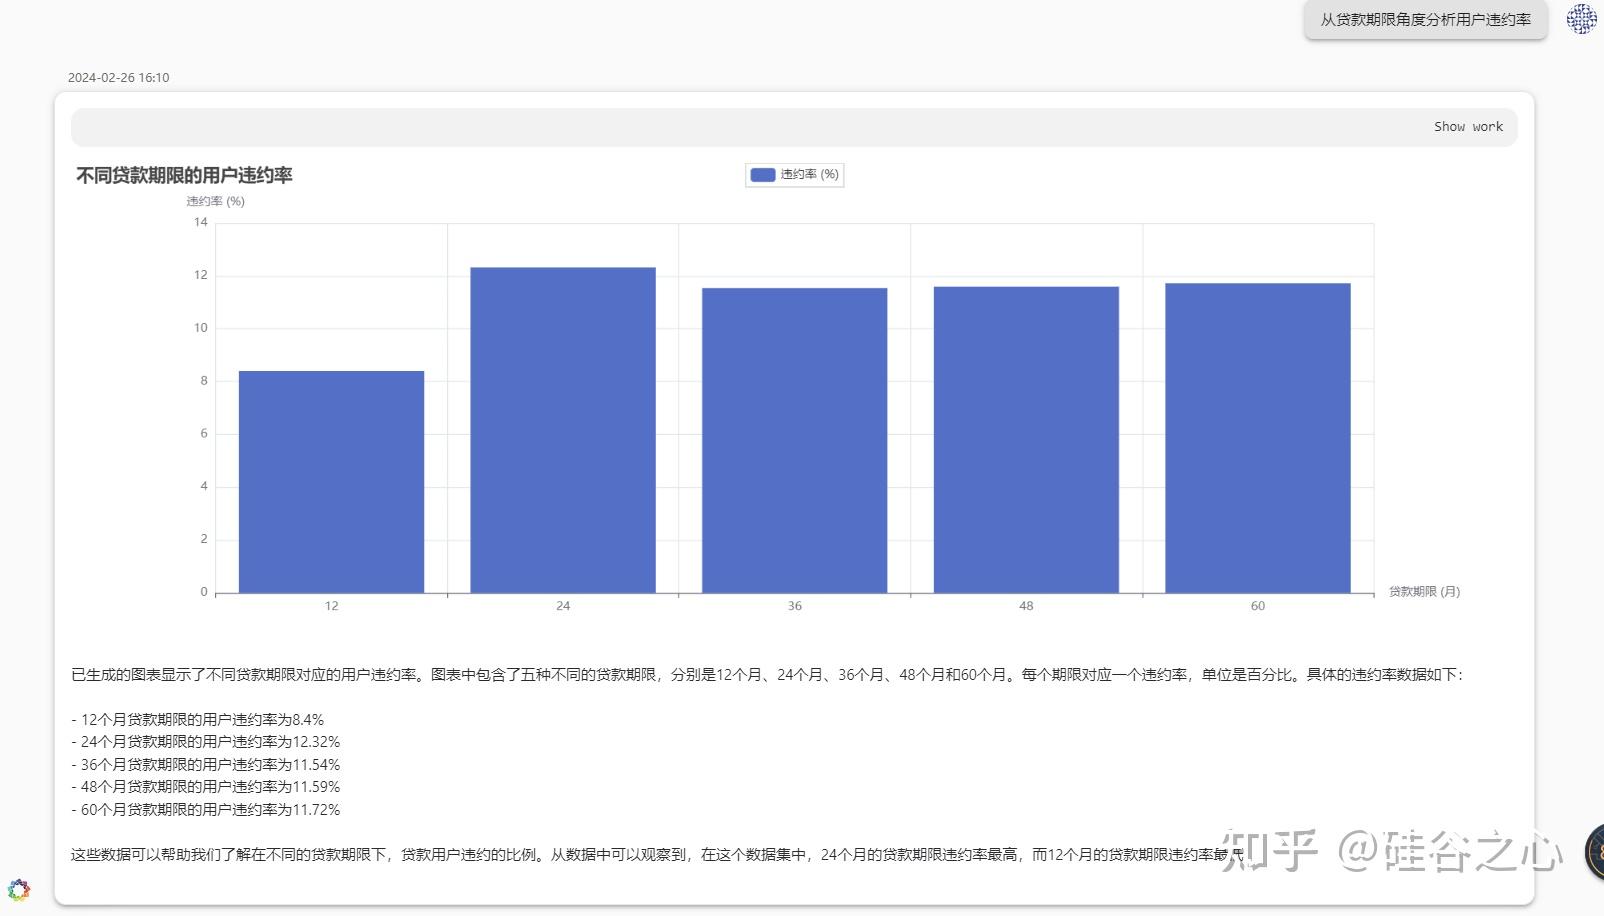Click the 违约率 (%) axis label
Screen dimensions: 1604x916
click(x=215, y=201)
